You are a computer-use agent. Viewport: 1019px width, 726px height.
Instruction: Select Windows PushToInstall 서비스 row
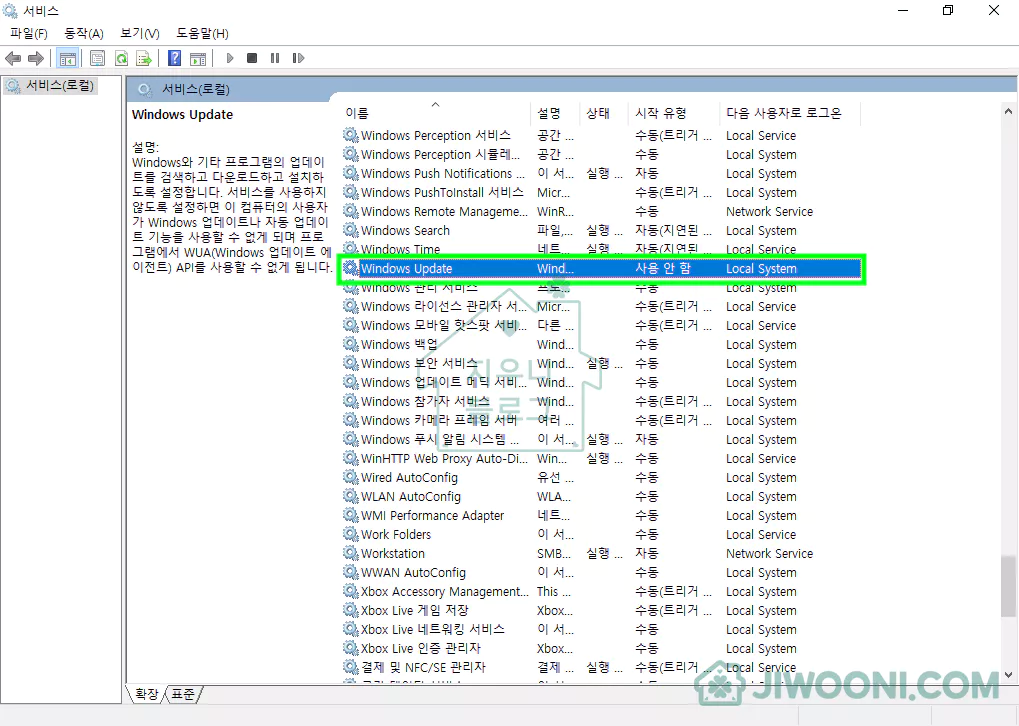[x=601, y=192]
